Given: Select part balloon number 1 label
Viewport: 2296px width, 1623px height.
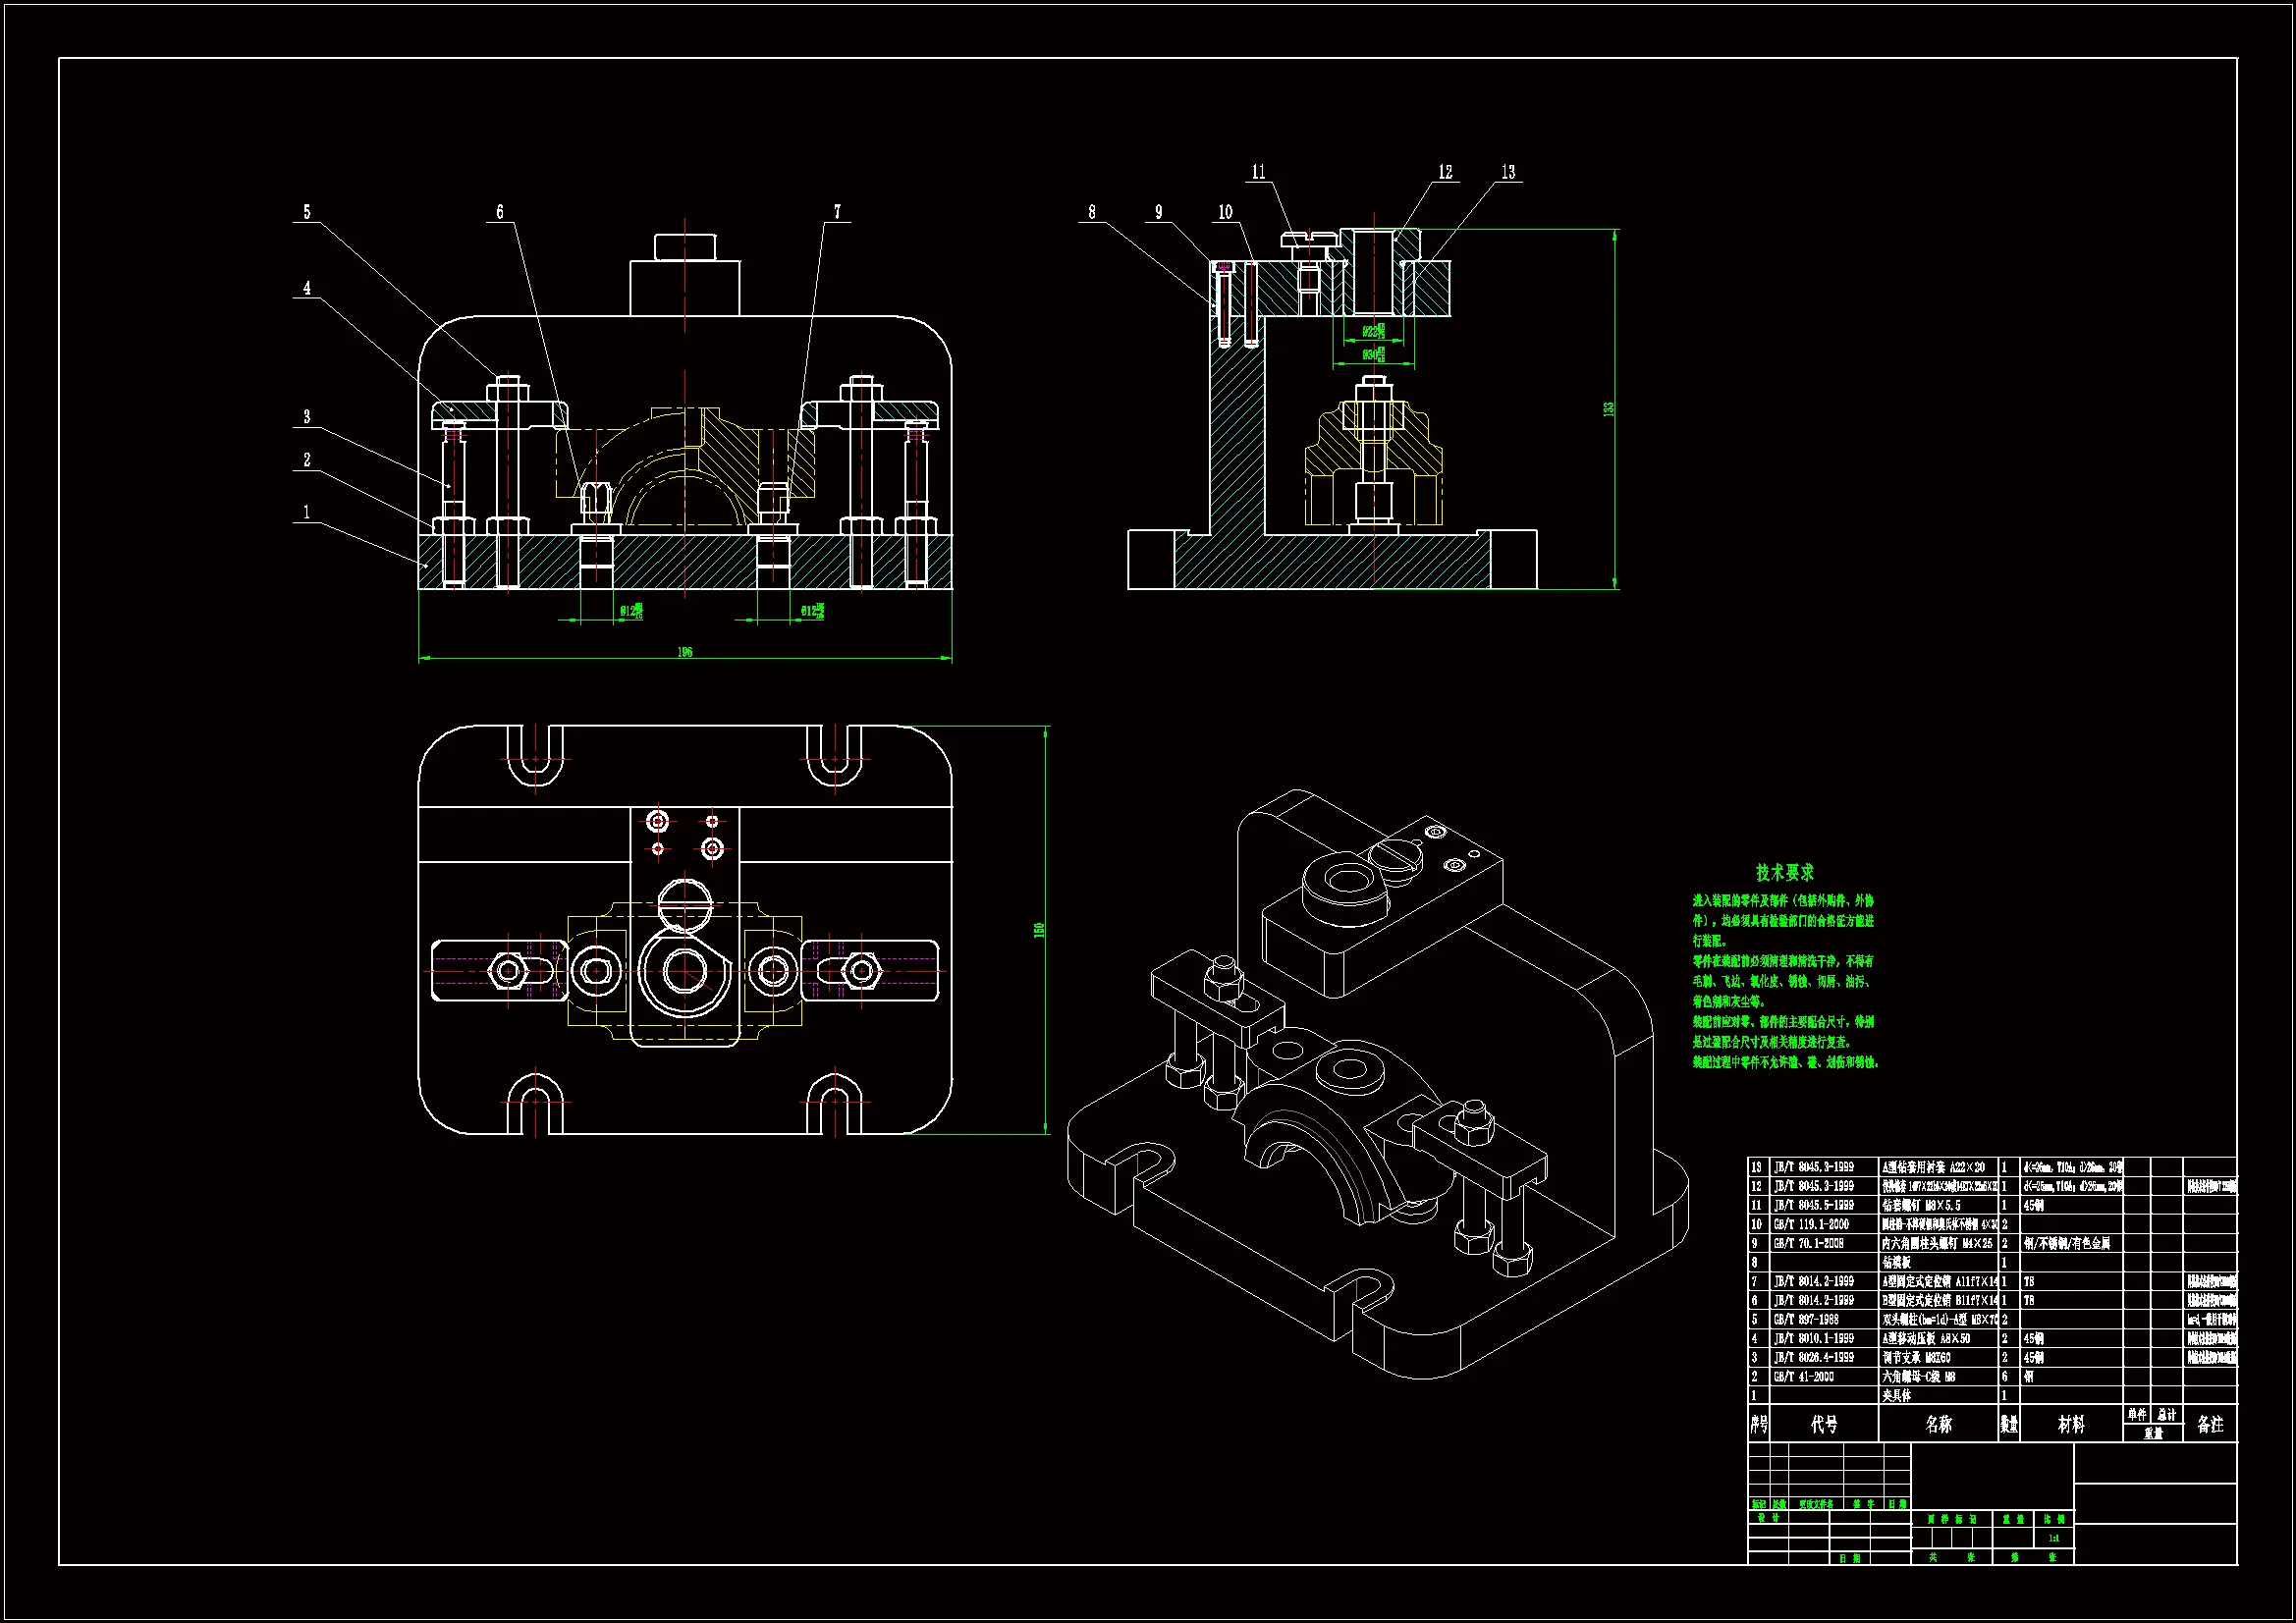Looking at the screenshot, I should [307, 512].
